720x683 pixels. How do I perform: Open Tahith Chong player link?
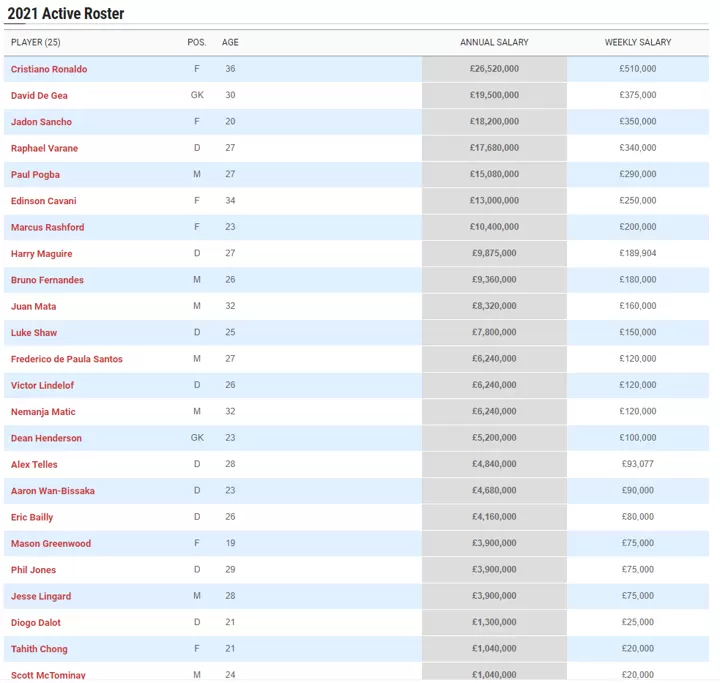click(x=39, y=649)
